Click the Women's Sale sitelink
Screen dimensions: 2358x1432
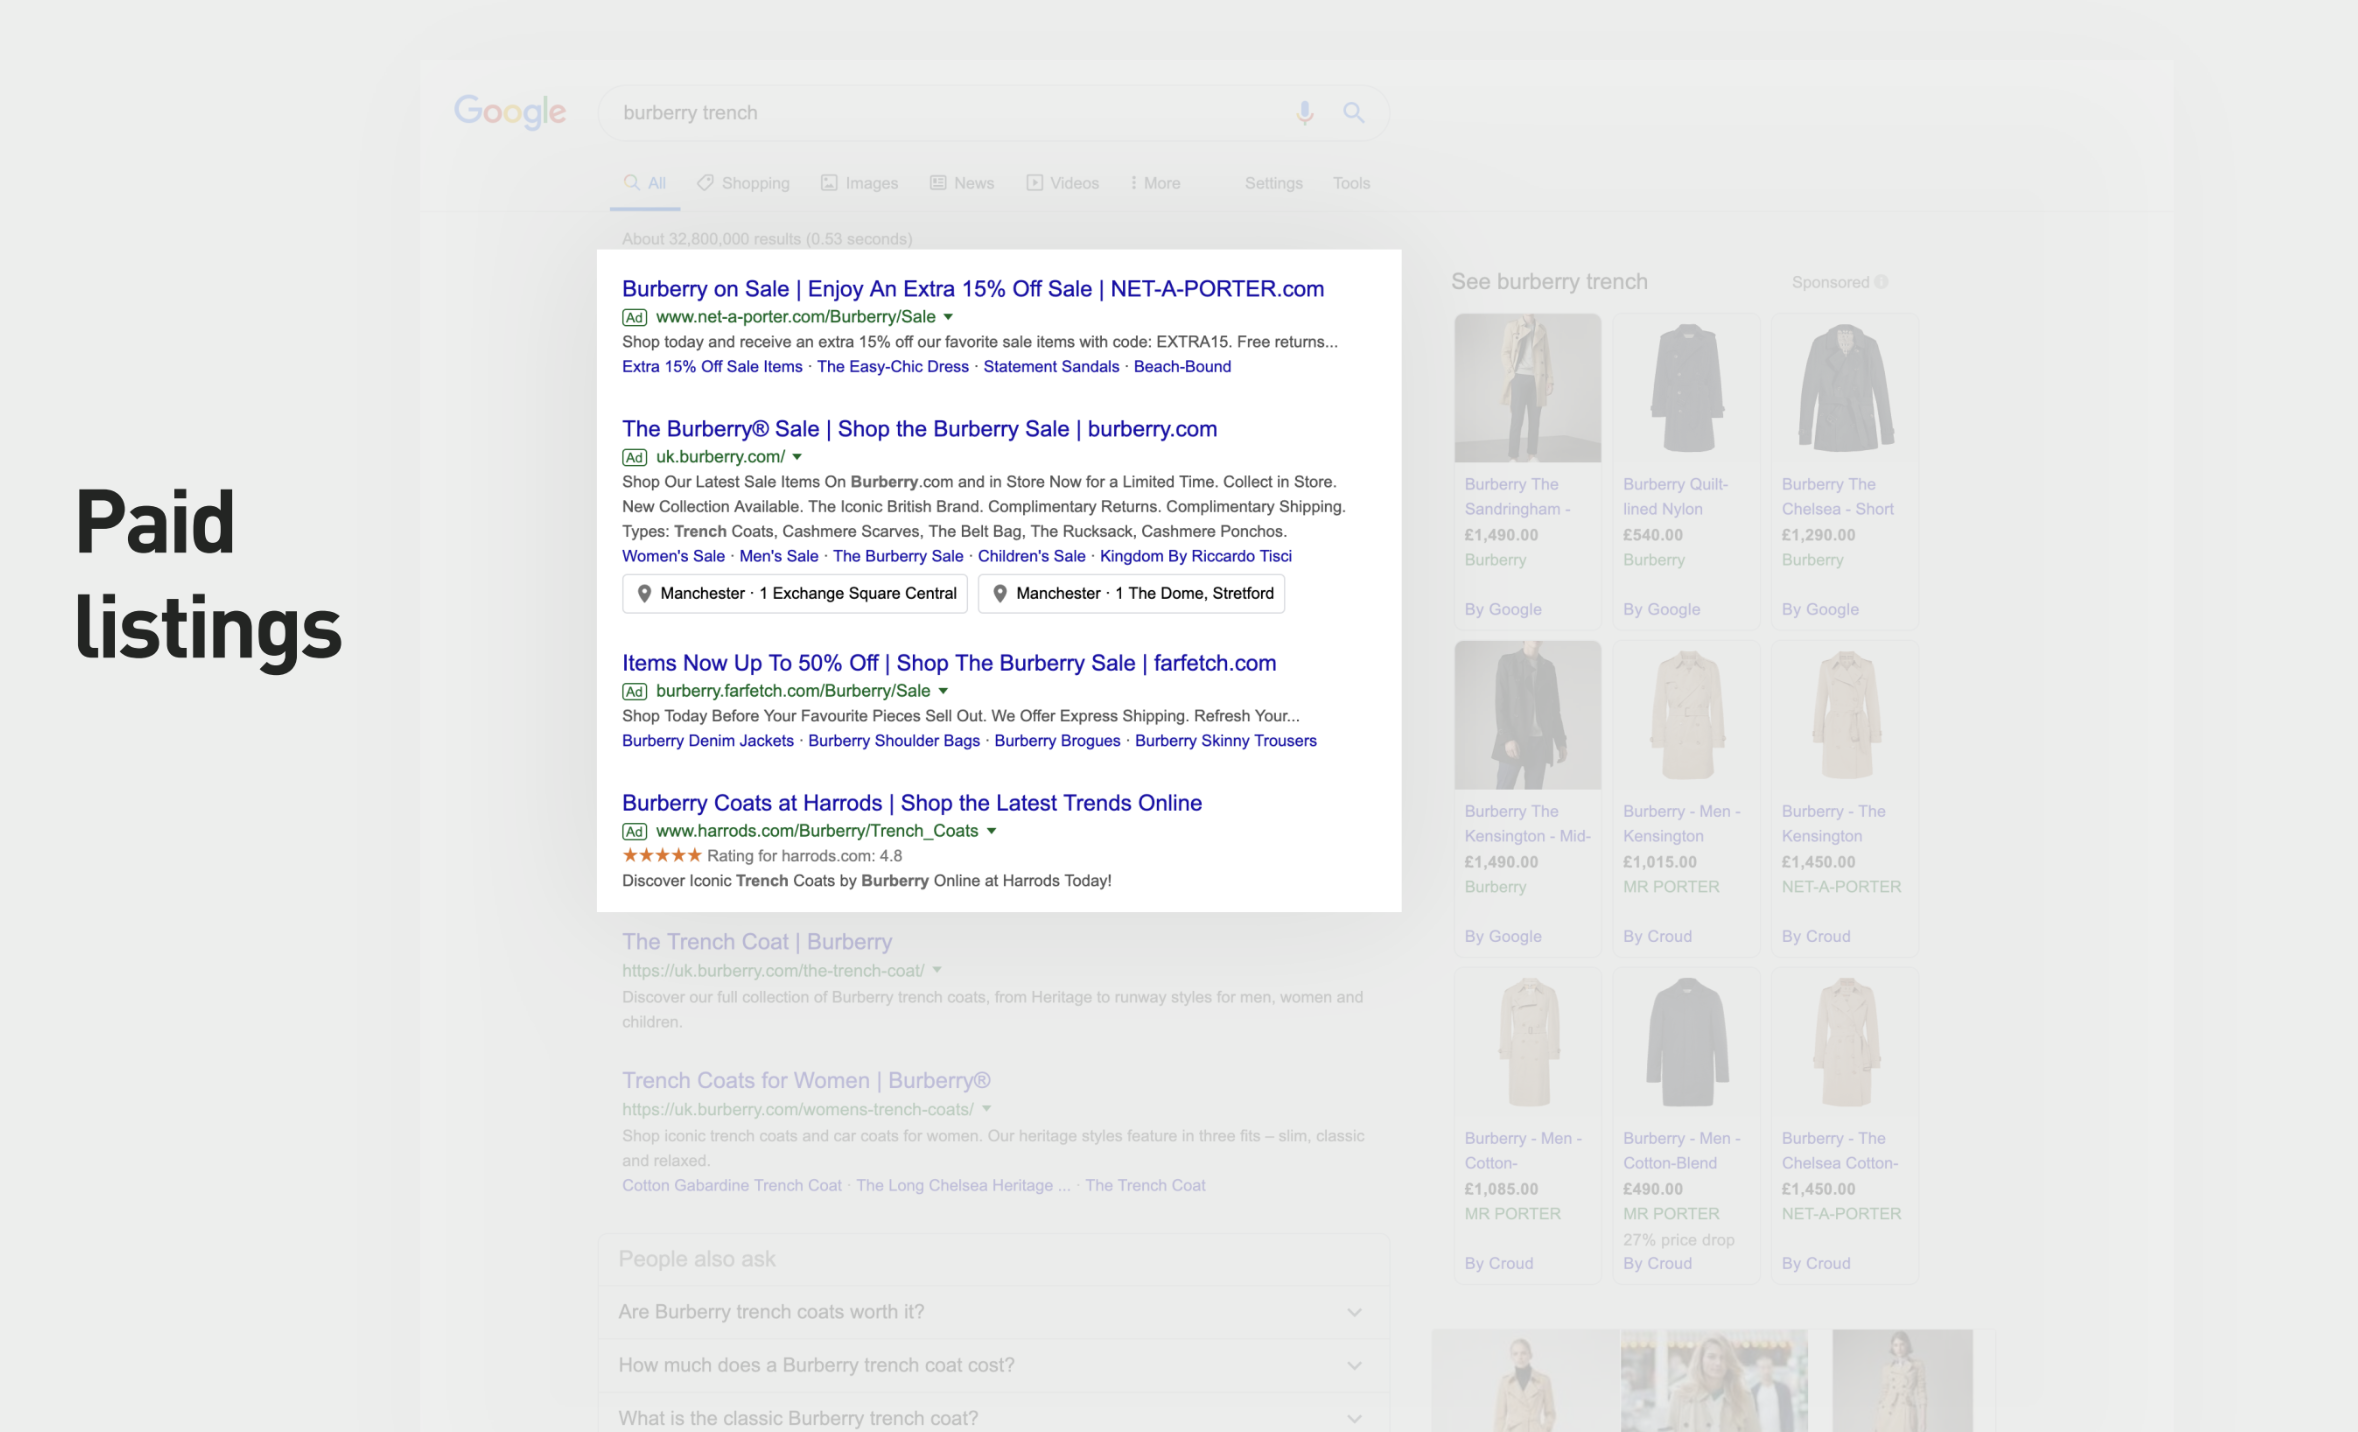pyautogui.click(x=673, y=556)
